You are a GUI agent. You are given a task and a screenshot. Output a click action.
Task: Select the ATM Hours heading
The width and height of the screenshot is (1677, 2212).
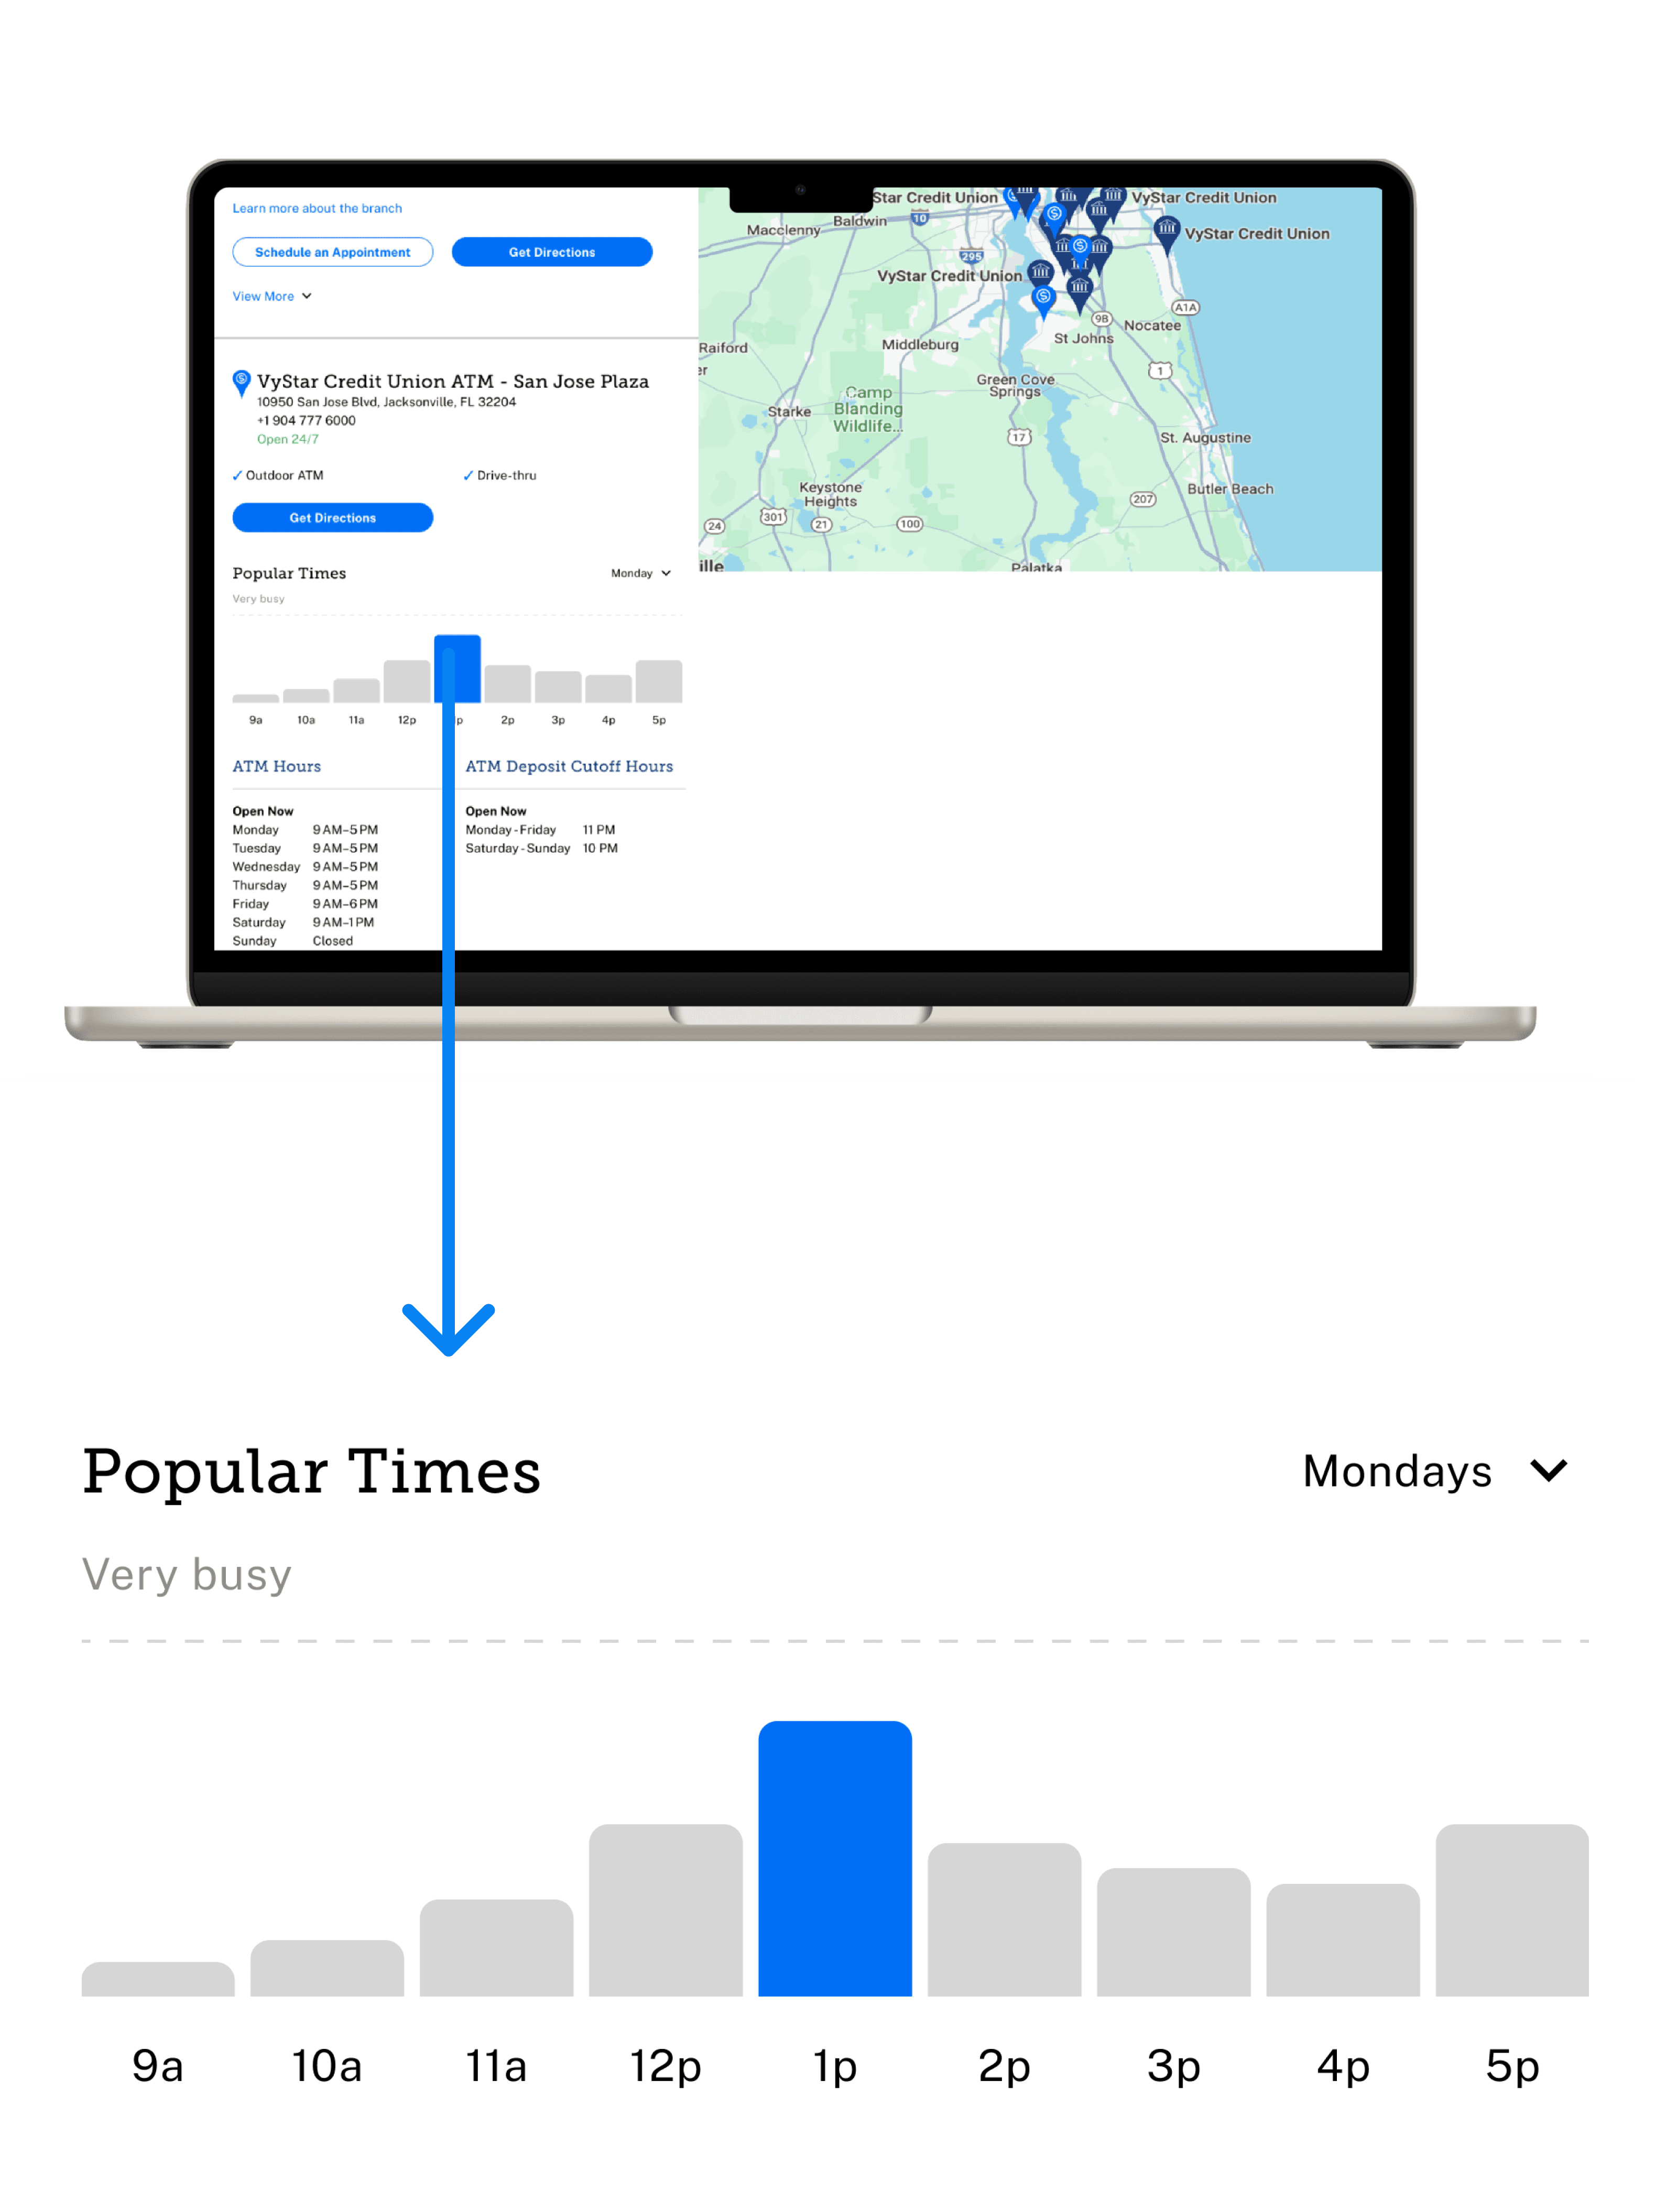coord(277,767)
